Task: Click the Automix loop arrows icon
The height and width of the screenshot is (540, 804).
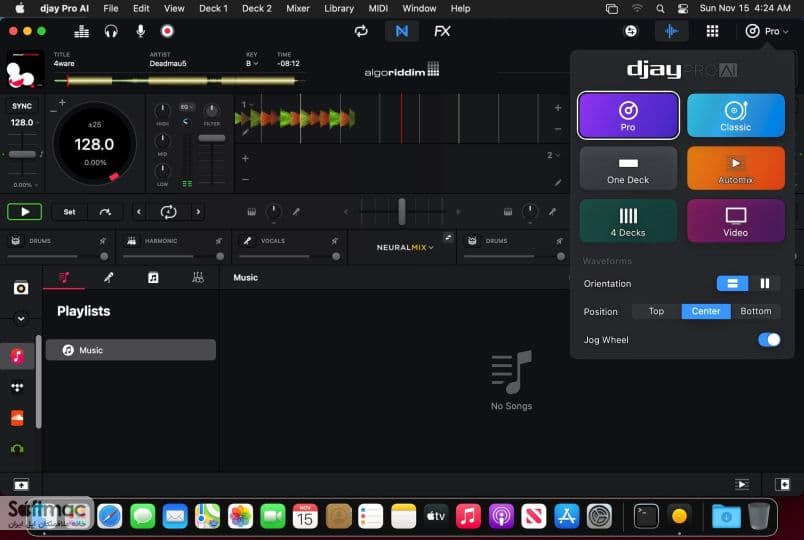Action: pyautogui.click(x=361, y=31)
